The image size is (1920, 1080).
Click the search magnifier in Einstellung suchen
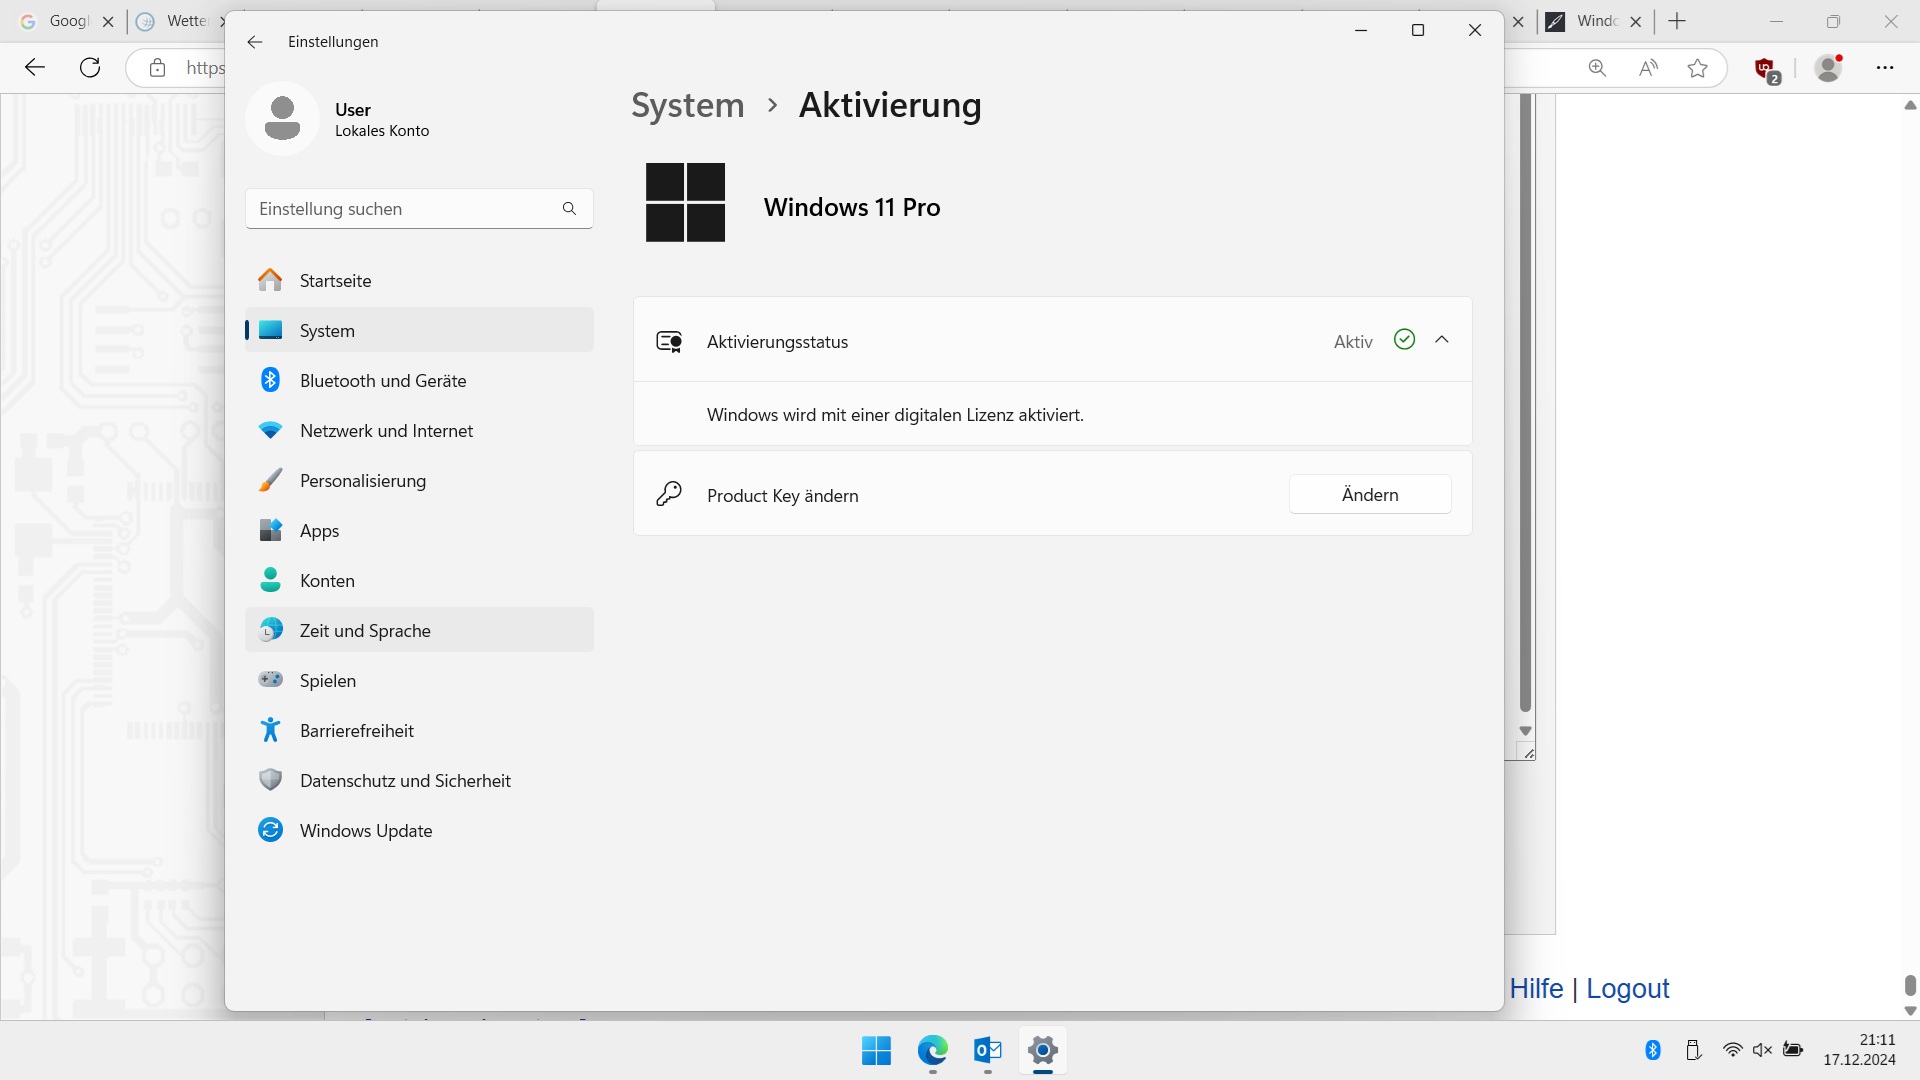[x=569, y=209]
